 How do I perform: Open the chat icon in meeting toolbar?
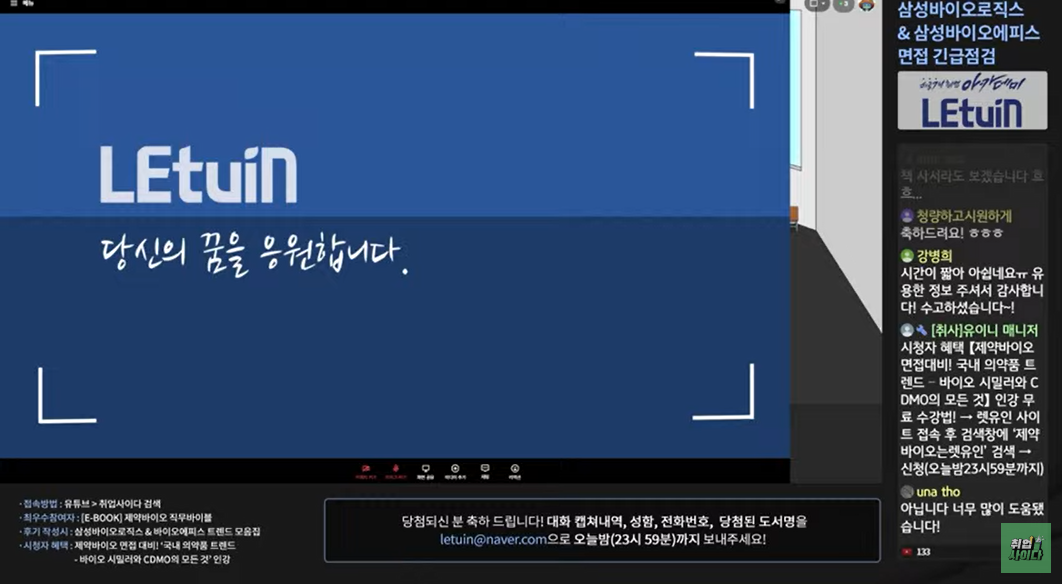485,469
